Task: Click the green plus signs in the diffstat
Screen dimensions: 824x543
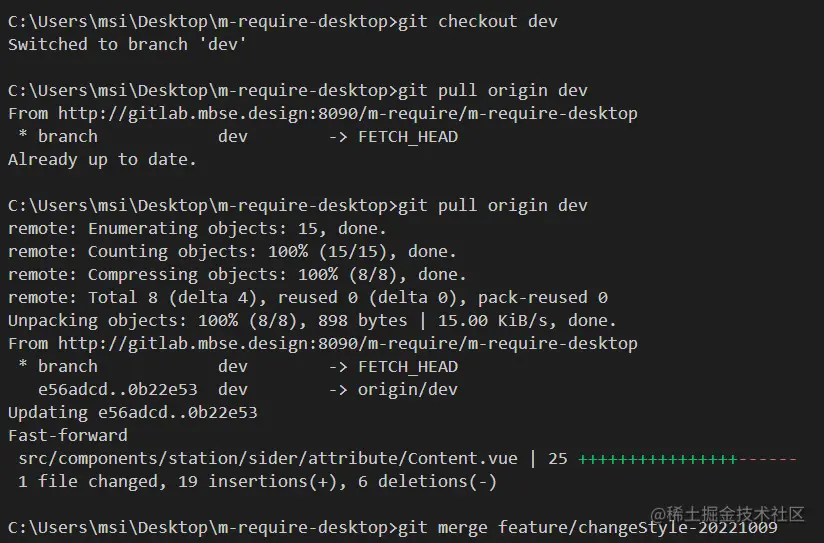Action: click(x=657, y=458)
